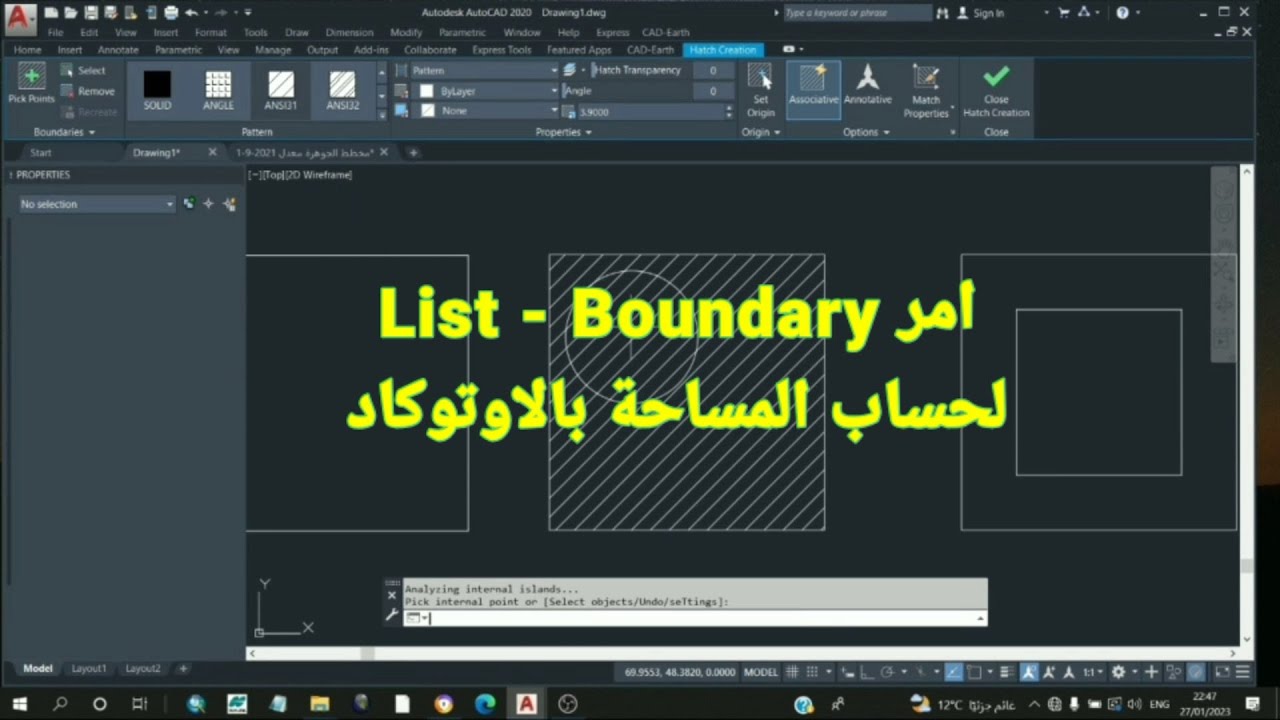Click Select Objects icon in Properties panel
This screenshot has height=720, width=1280.
pyautogui.click(x=208, y=204)
